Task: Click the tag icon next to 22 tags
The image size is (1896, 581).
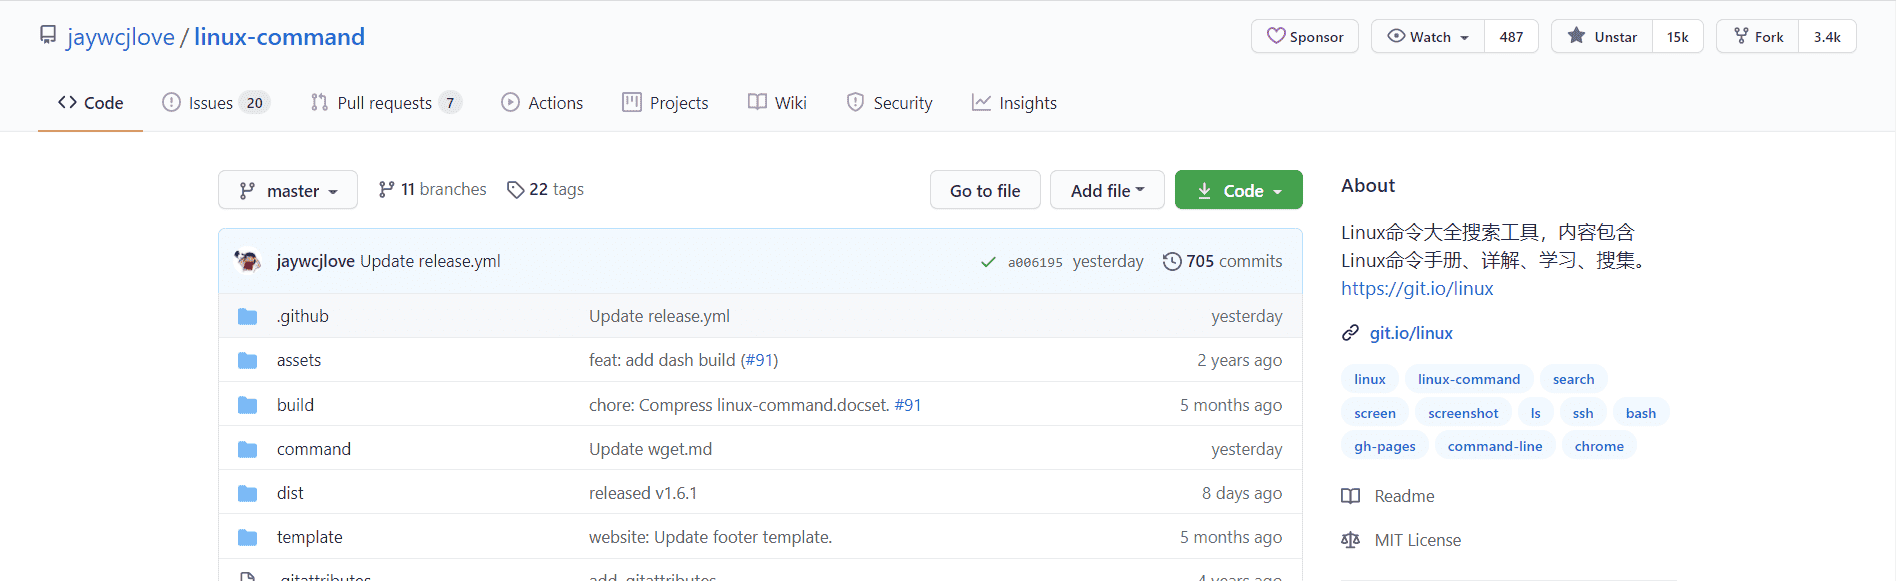Action: tap(515, 189)
